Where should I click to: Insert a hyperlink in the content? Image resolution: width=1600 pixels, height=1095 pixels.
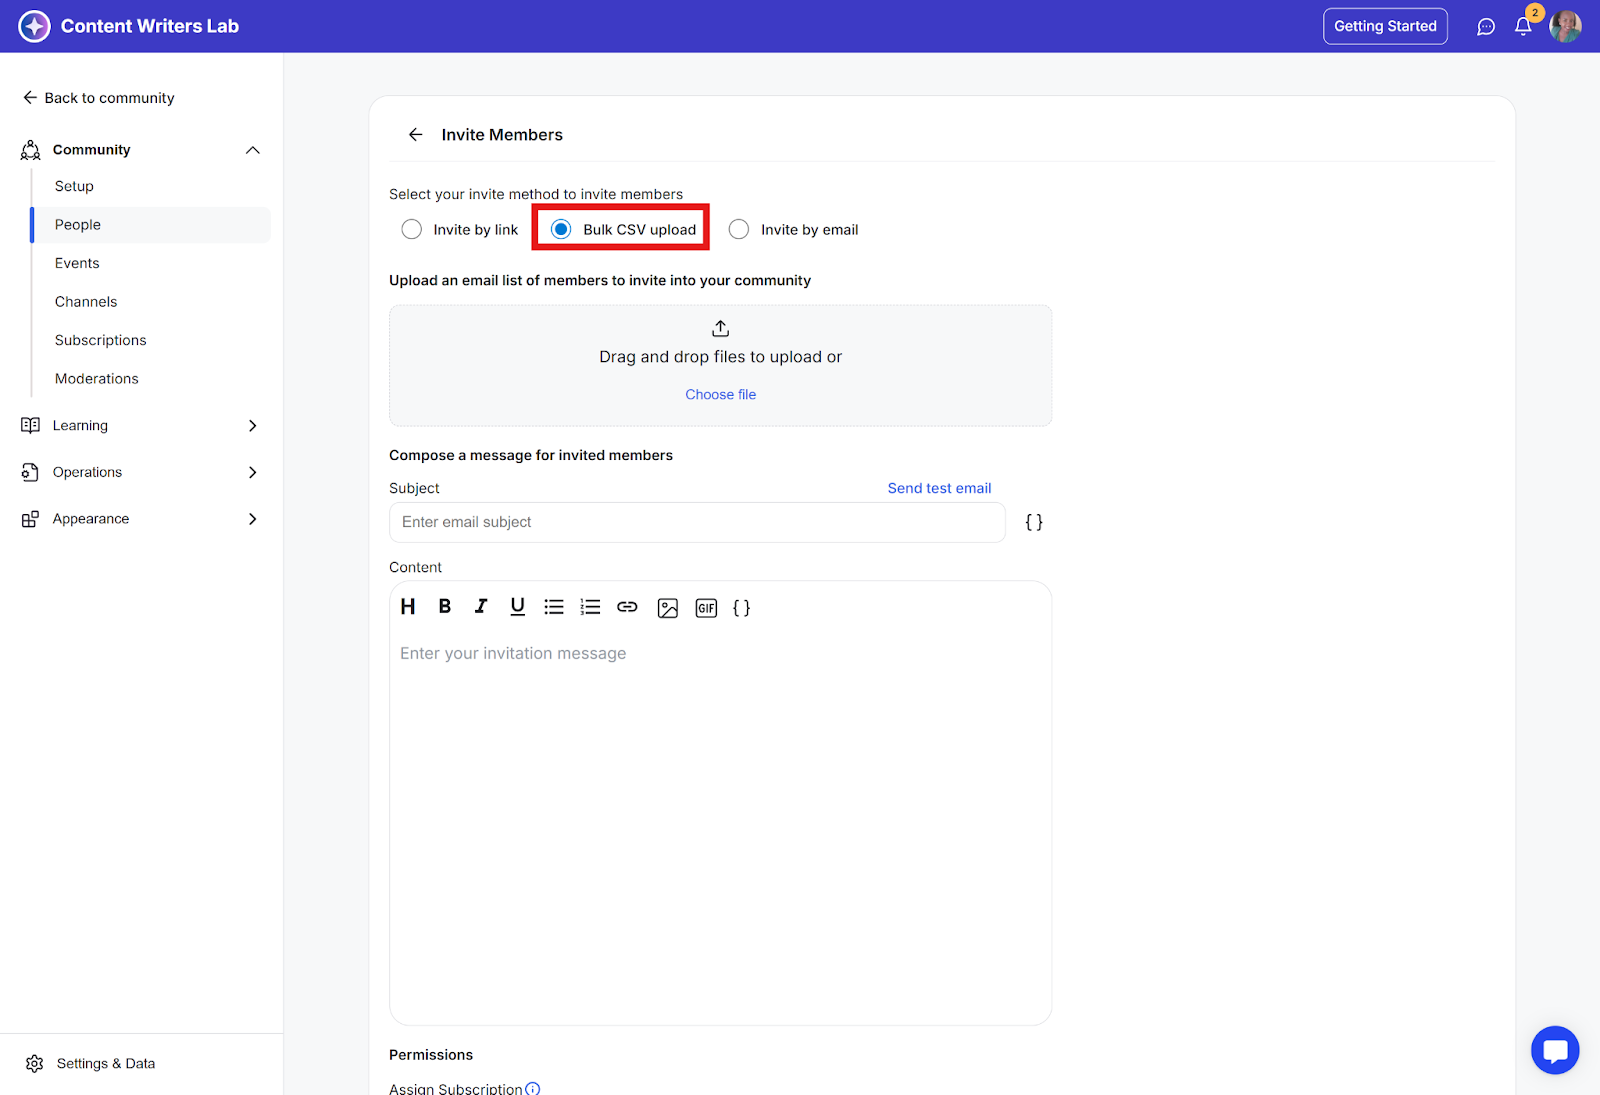point(627,607)
